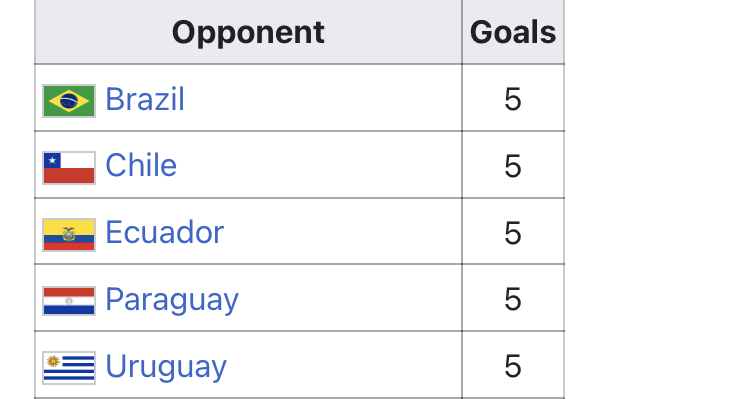Open the Chile link
This screenshot has width=750, height=399.
pyautogui.click(x=141, y=166)
